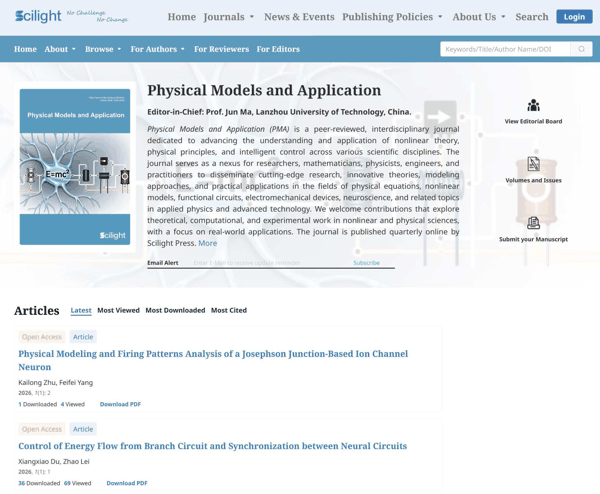The height and width of the screenshot is (494, 600).
Task: Open the Josephson Junction-Based Ion Channel Neuron article
Action: click(213, 360)
